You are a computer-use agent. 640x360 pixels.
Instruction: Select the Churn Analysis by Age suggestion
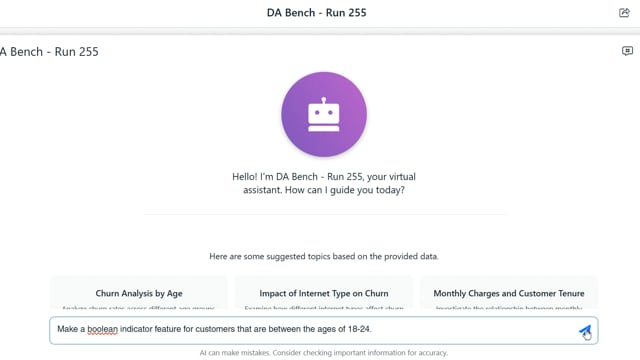(x=139, y=293)
